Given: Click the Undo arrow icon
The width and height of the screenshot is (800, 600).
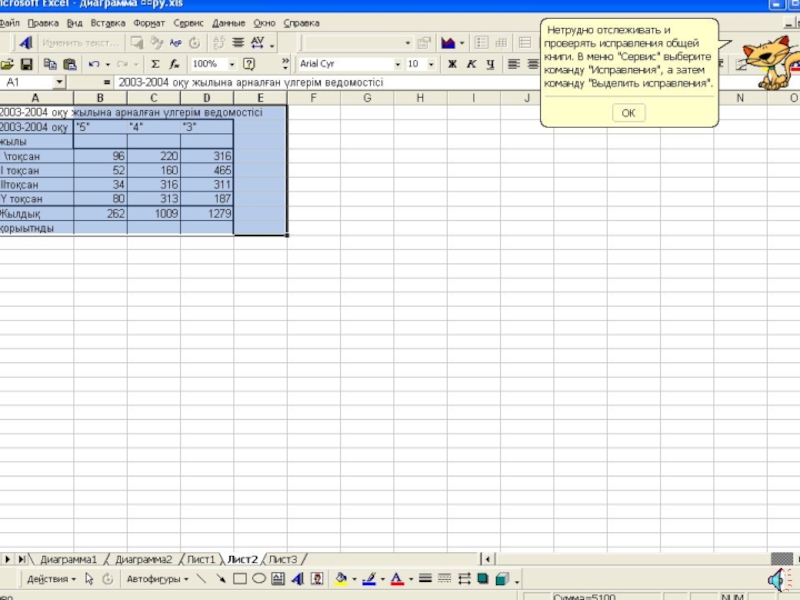Looking at the screenshot, I should pyautogui.click(x=93, y=64).
